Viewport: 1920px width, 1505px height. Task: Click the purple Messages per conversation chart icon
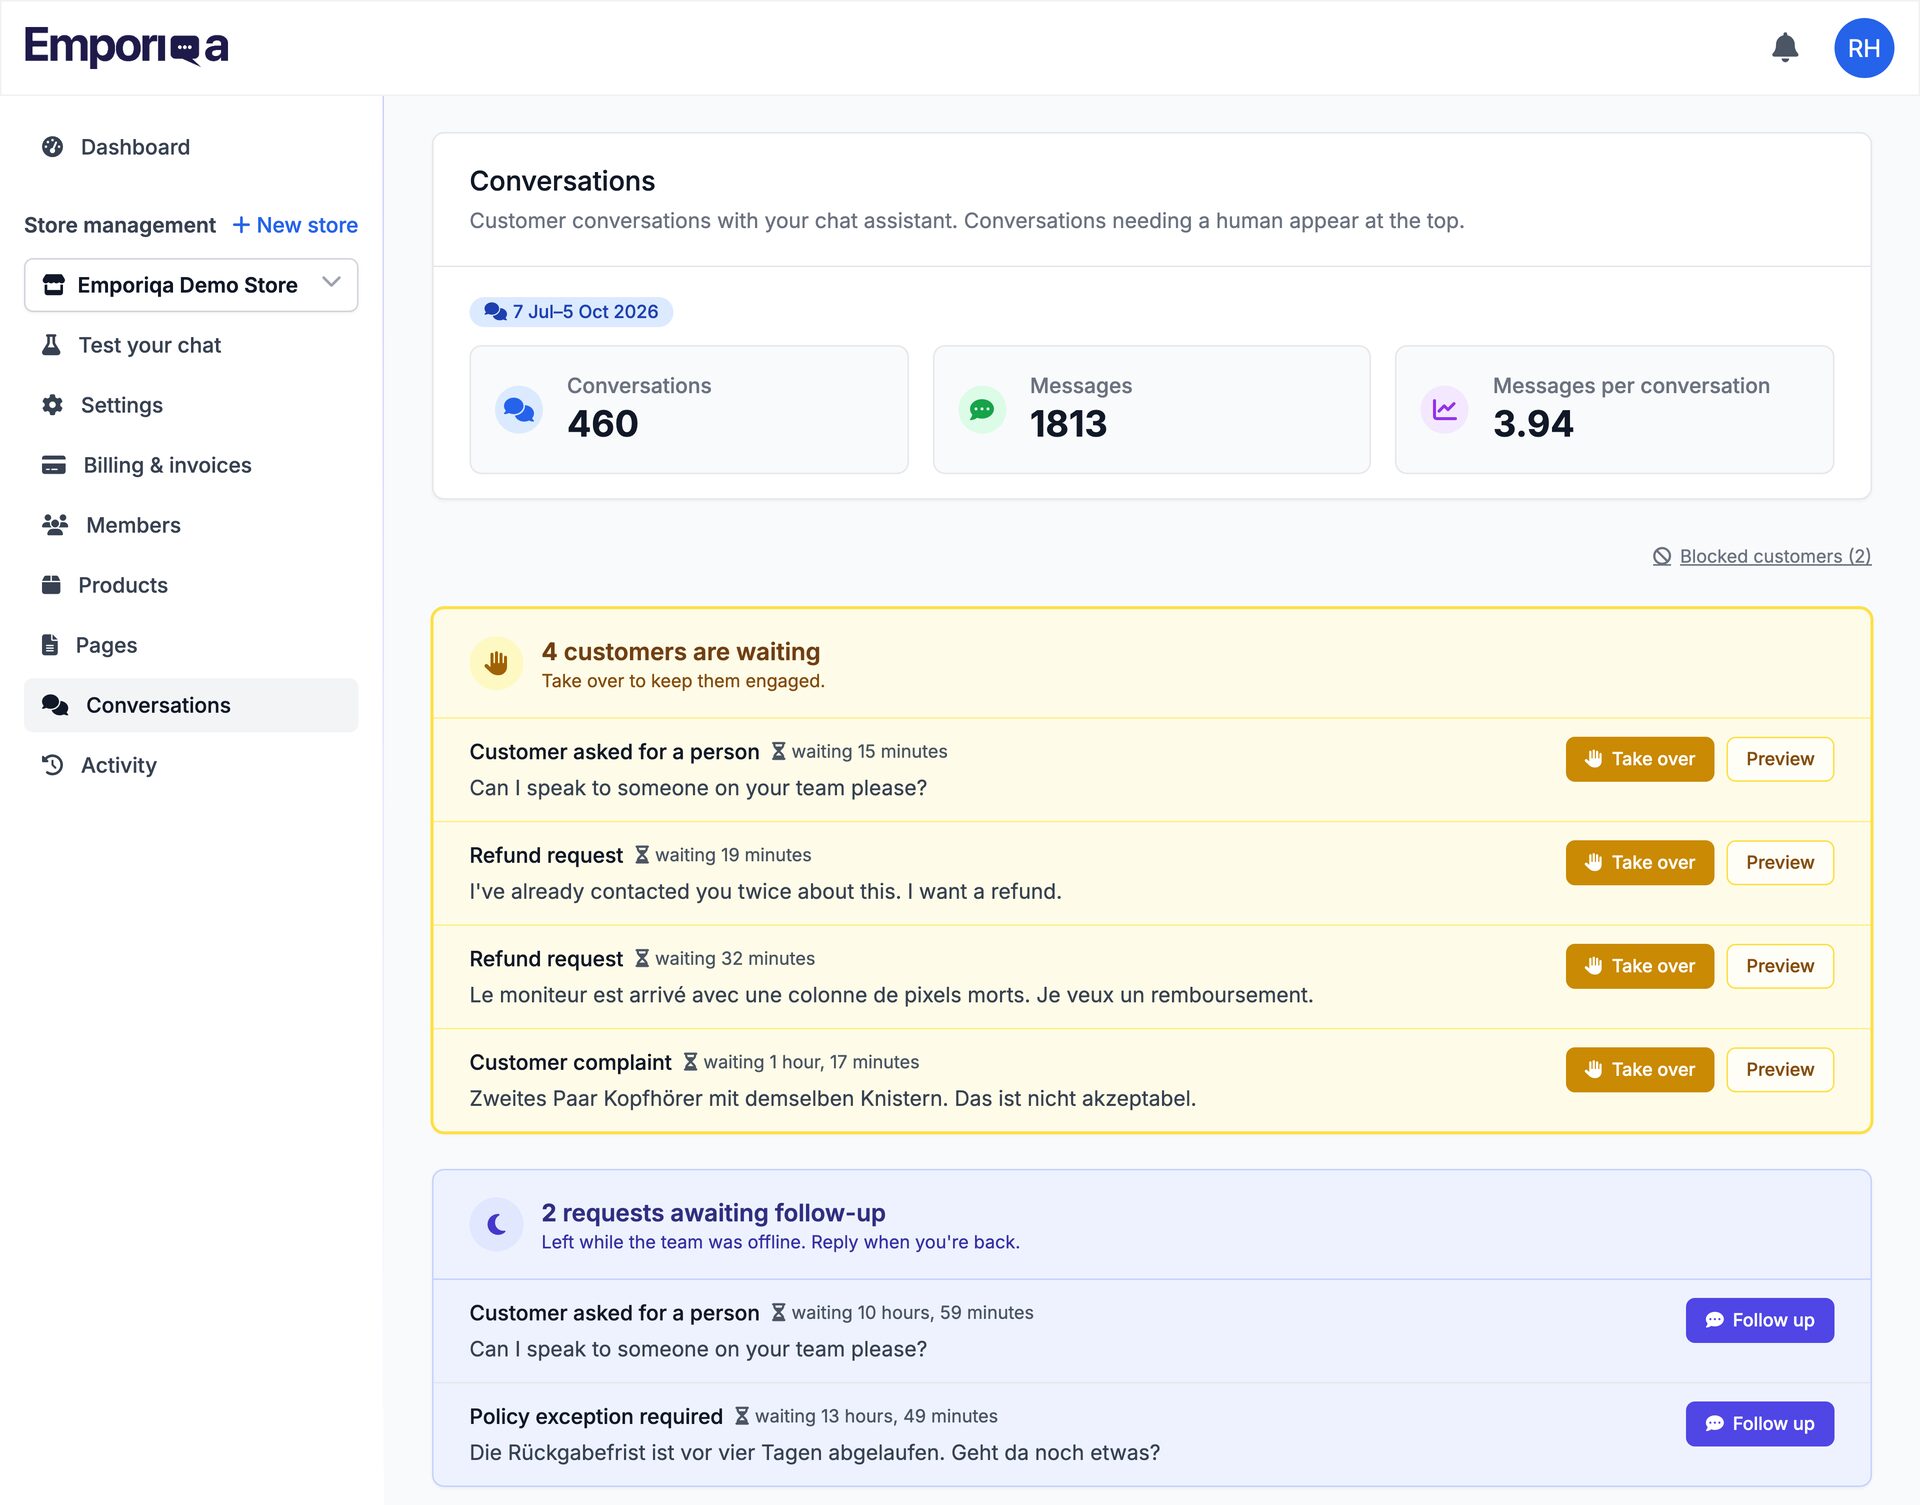[x=1445, y=410]
